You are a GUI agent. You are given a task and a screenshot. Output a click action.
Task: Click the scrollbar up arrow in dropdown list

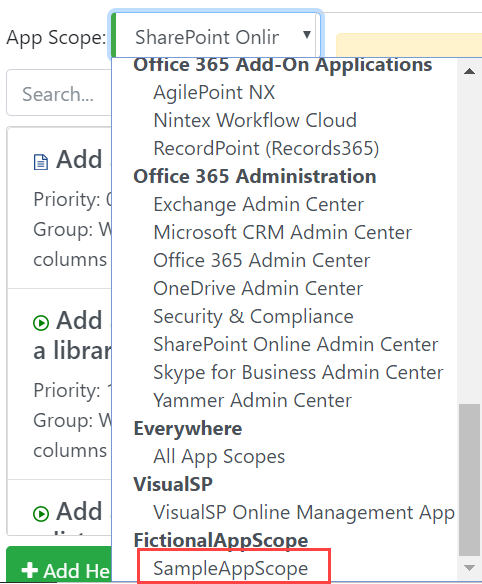pyautogui.click(x=469, y=71)
